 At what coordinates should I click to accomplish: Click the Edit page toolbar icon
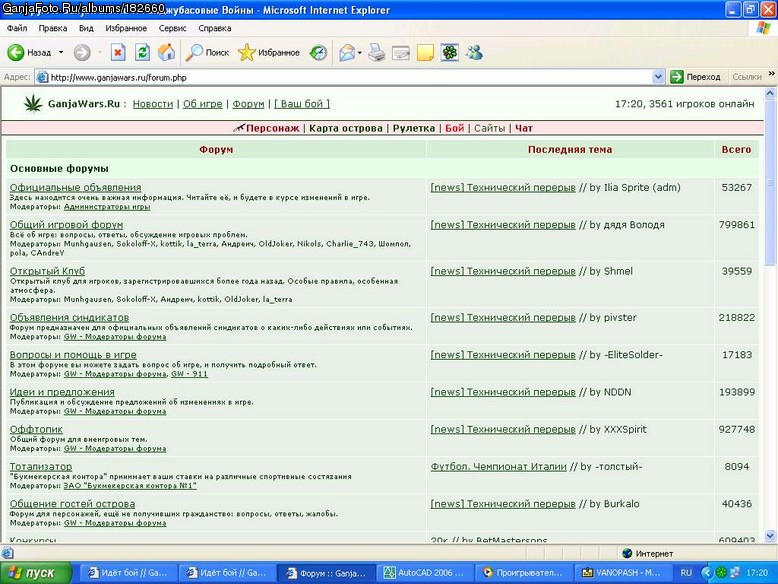(x=400, y=52)
